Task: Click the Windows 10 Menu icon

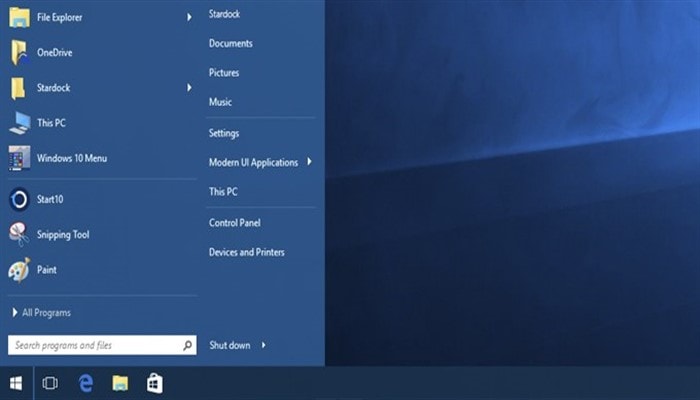Action: (19, 158)
